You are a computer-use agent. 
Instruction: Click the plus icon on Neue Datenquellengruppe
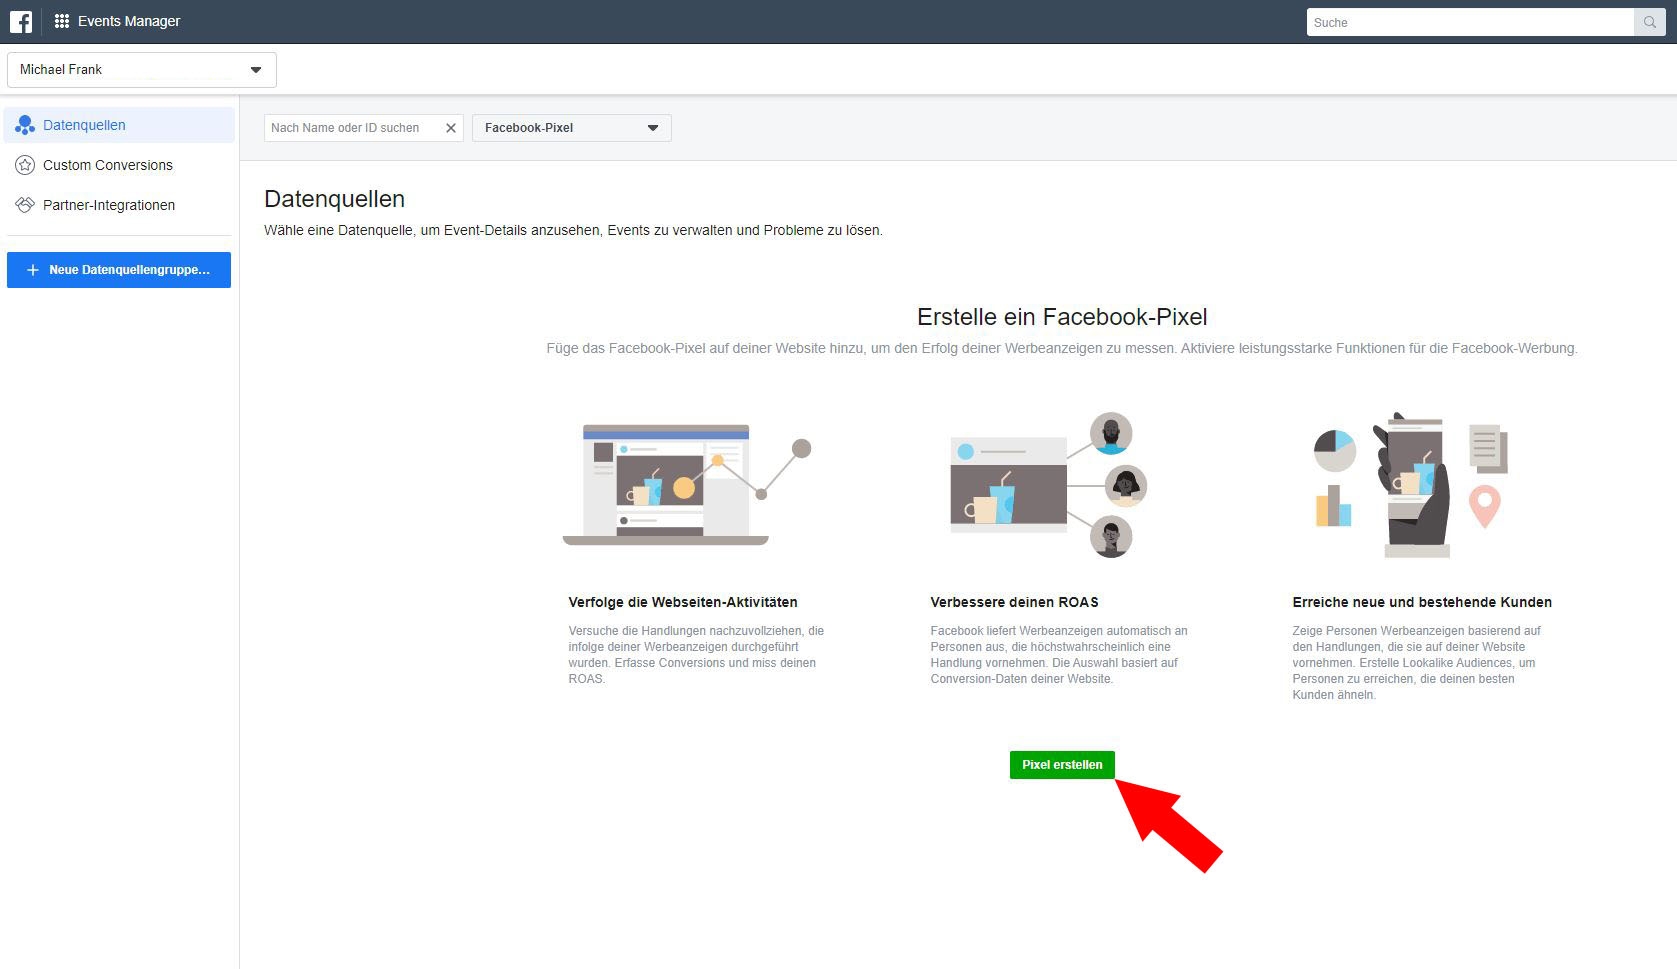33,270
